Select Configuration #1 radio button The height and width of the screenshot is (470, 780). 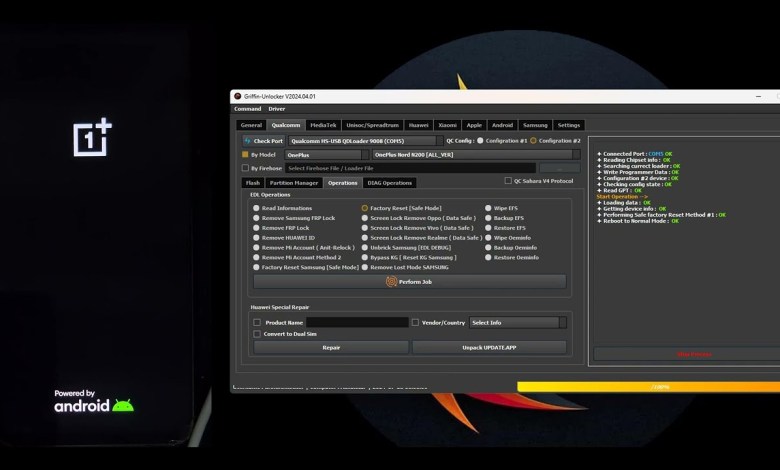[480, 141]
